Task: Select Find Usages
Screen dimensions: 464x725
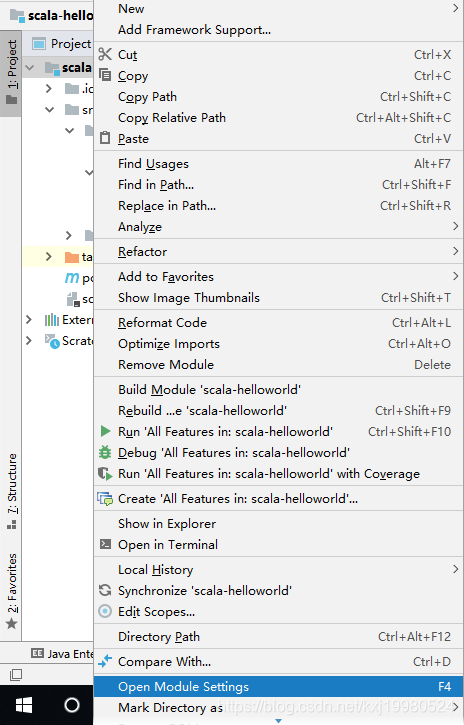Action: click(279, 163)
